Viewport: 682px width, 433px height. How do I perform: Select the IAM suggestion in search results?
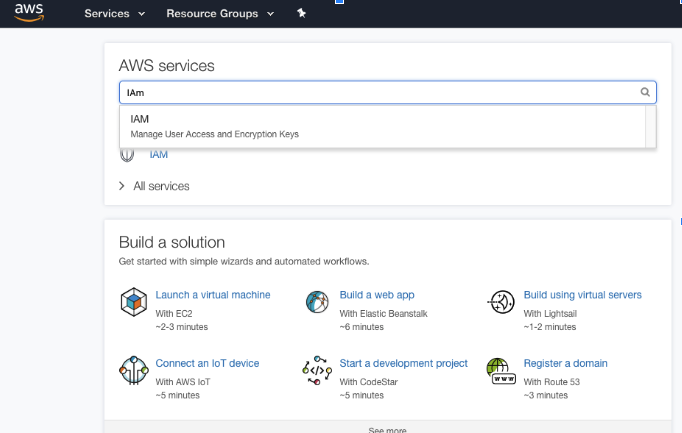coord(382,126)
